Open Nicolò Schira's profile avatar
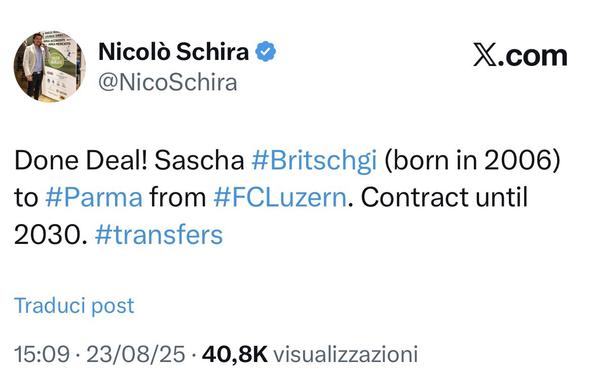 tap(50, 66)
